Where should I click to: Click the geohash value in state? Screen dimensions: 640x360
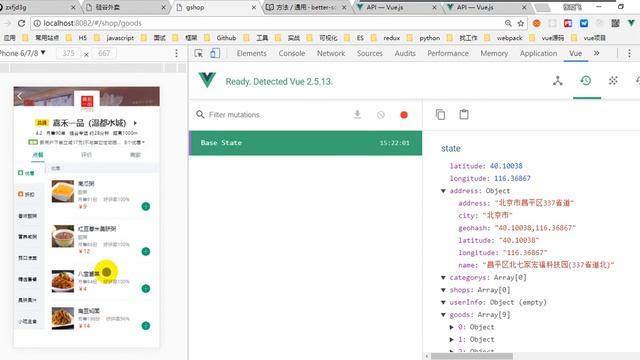pyautogui.click(x=535, y=228)
